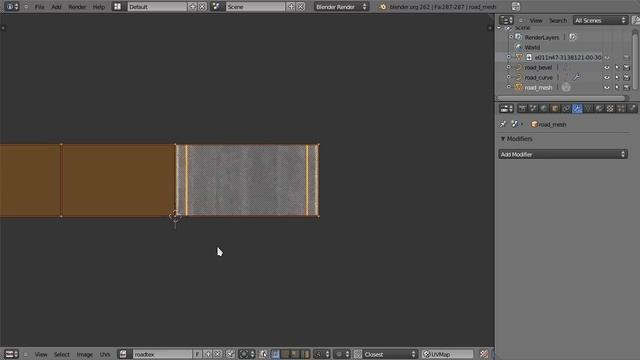Open the outliner Search menu

[x=558, y=20]
